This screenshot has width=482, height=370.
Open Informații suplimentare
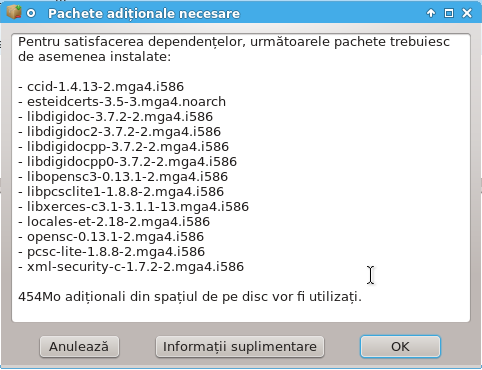(240, 347)
